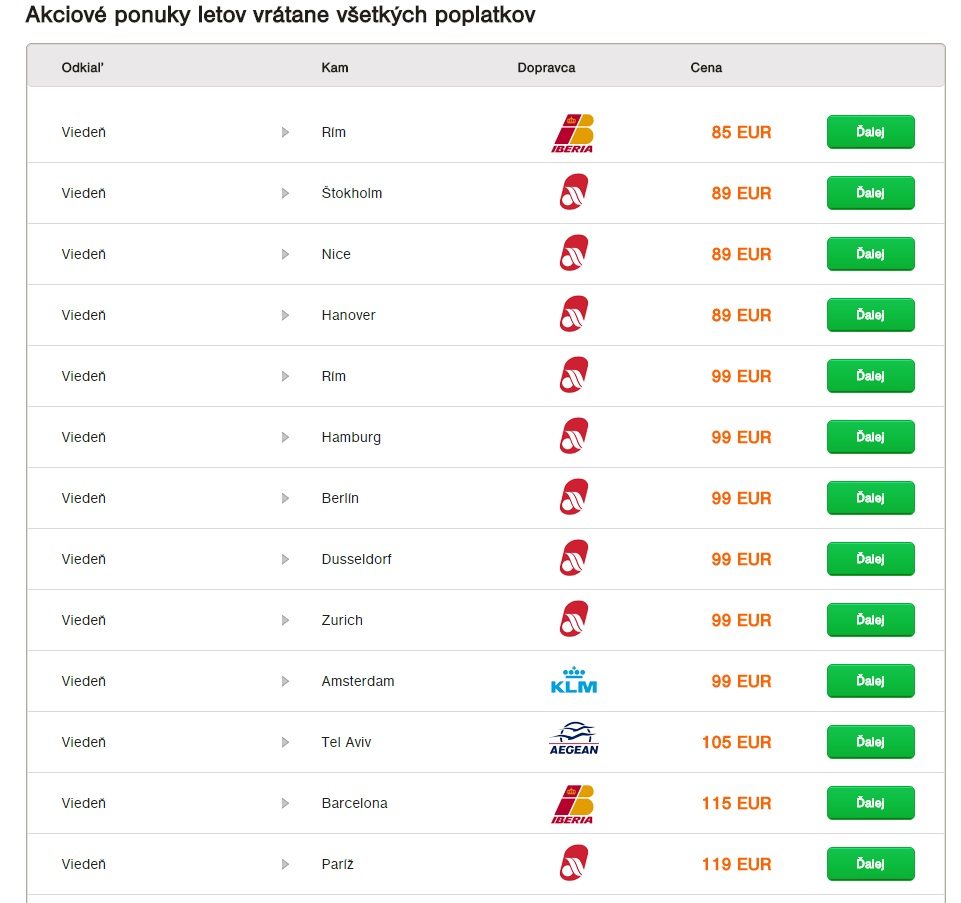Click the destination Dusseldorf

[356, 559]
